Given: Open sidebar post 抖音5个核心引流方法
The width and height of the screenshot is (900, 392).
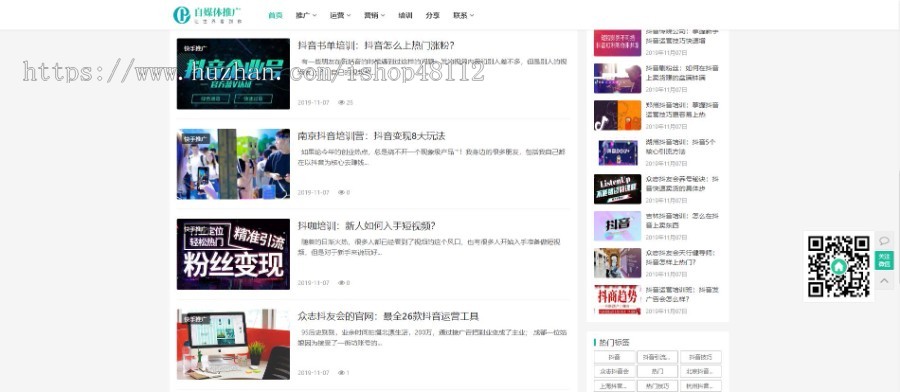Looking at the screenshot, I should 681,147.
